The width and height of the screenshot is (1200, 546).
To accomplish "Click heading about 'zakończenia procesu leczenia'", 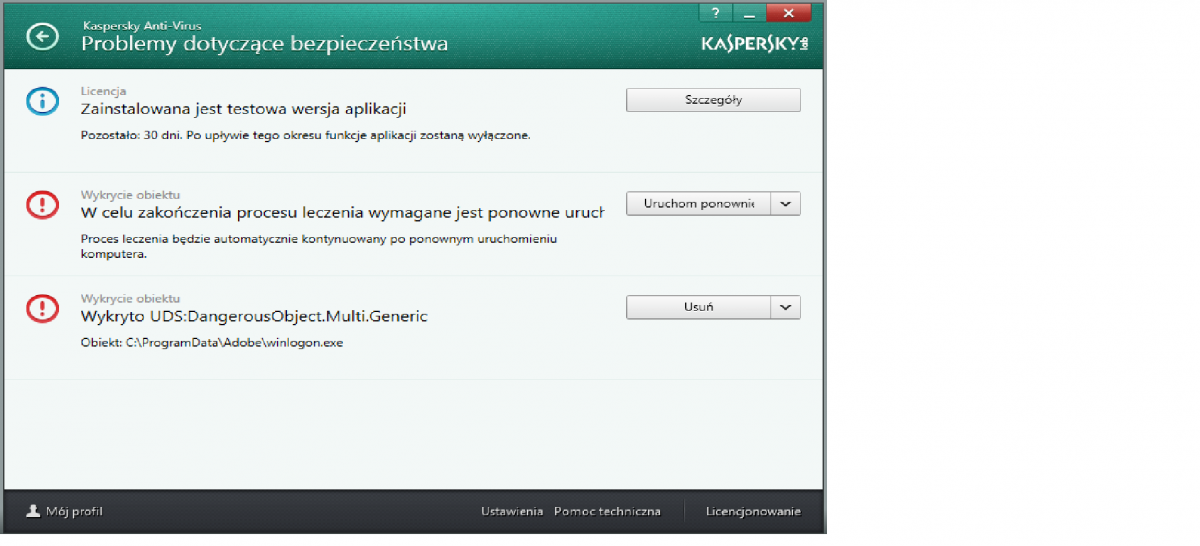I will 343,212.
